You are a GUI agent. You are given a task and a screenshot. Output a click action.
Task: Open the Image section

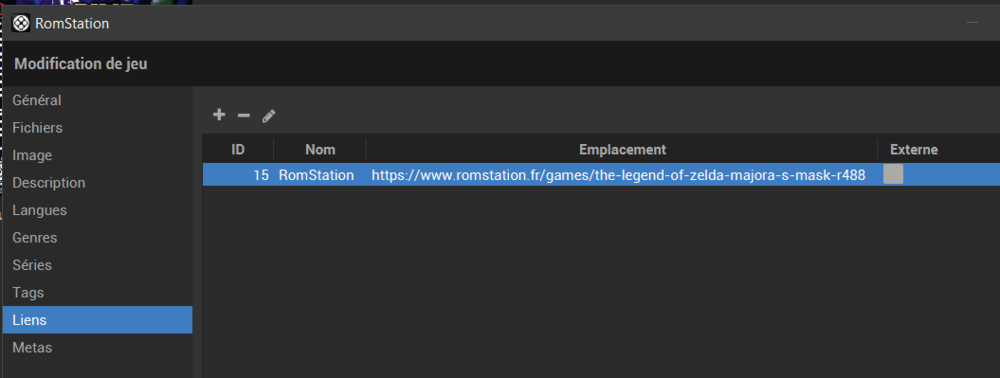click(97, 155)
